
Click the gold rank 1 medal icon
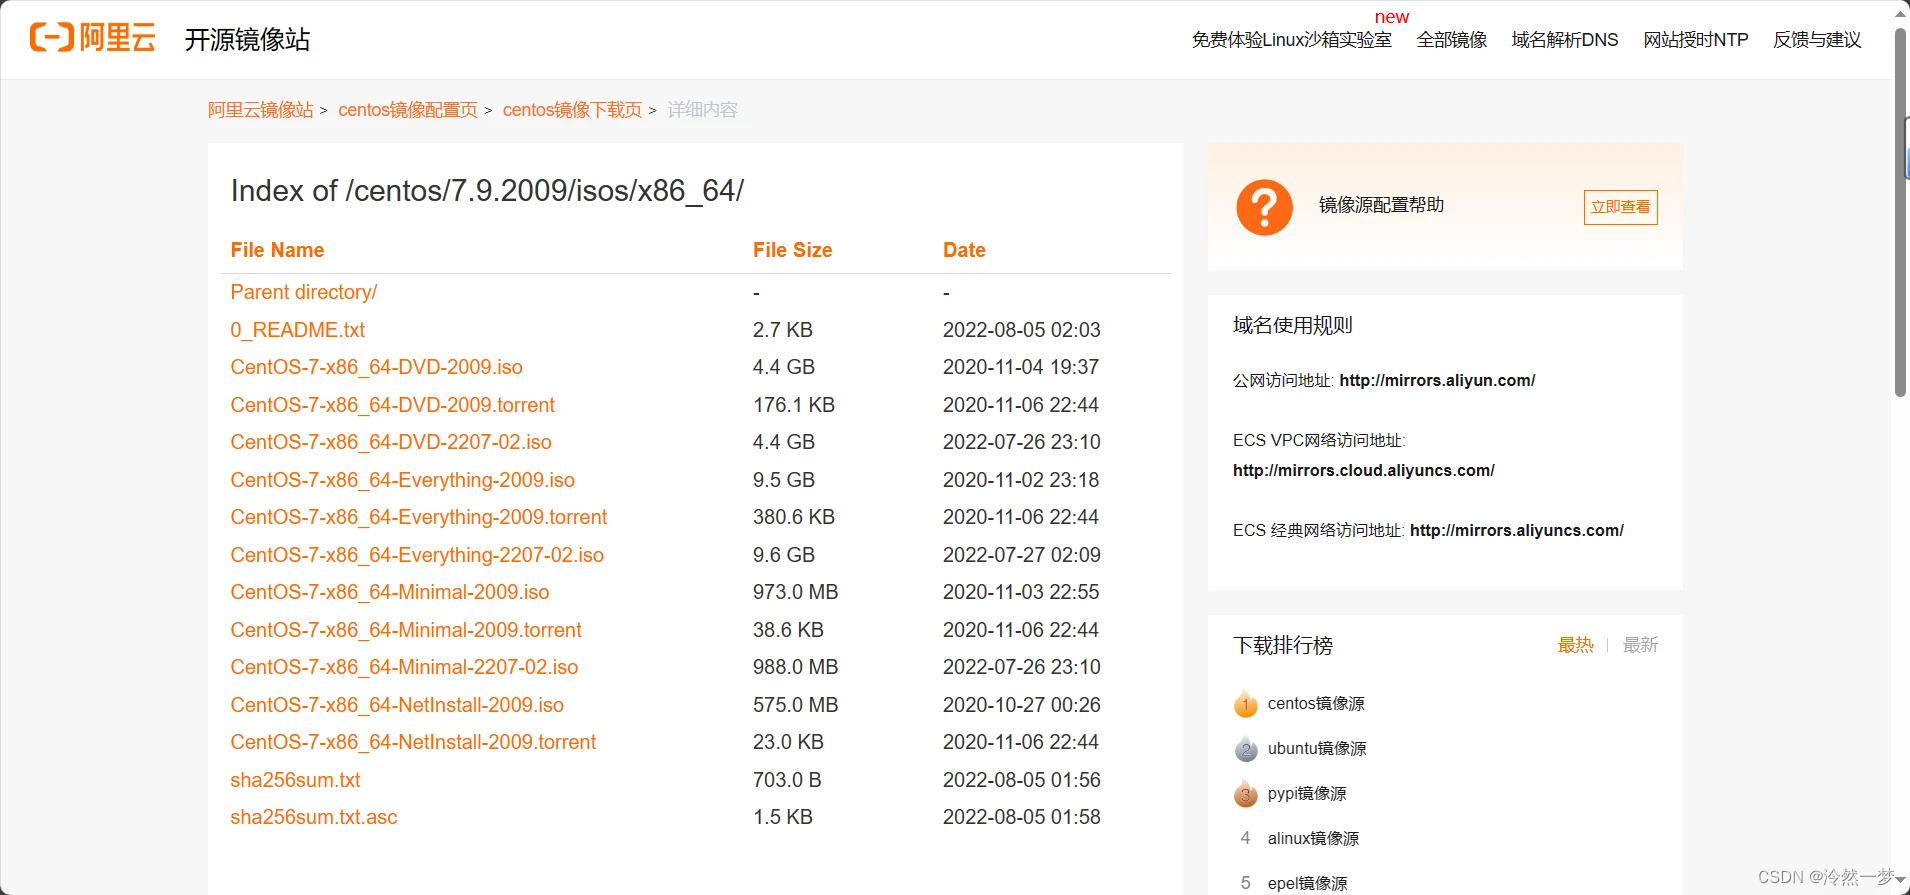(1245, 704)
